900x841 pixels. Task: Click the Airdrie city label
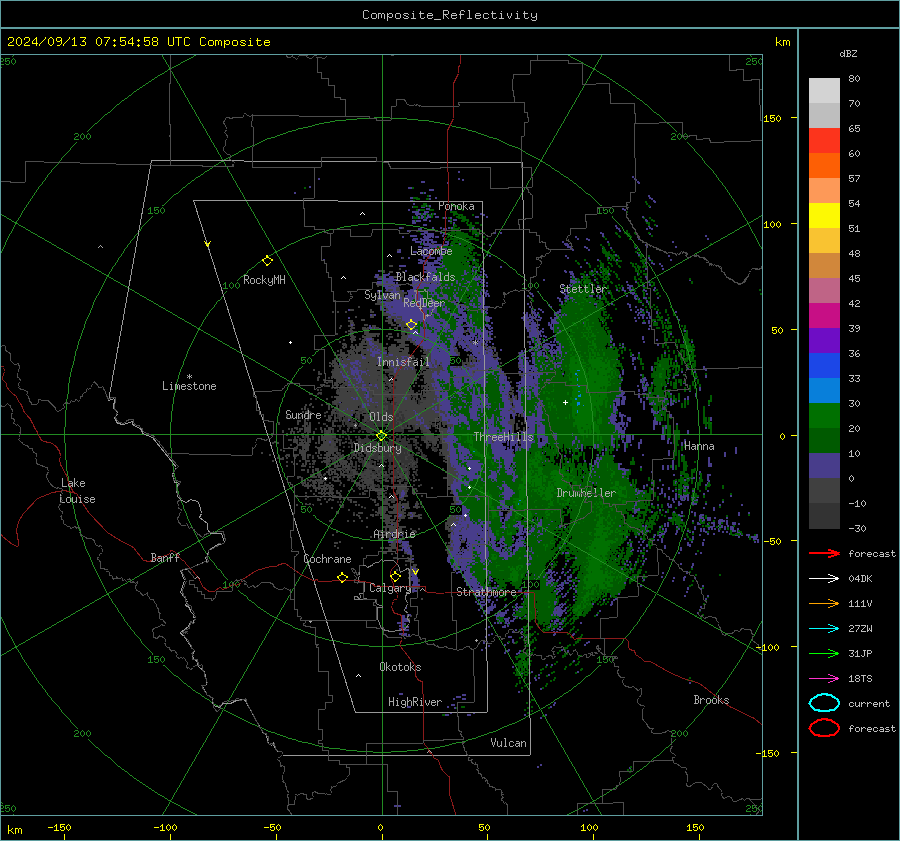coord(394,534)
